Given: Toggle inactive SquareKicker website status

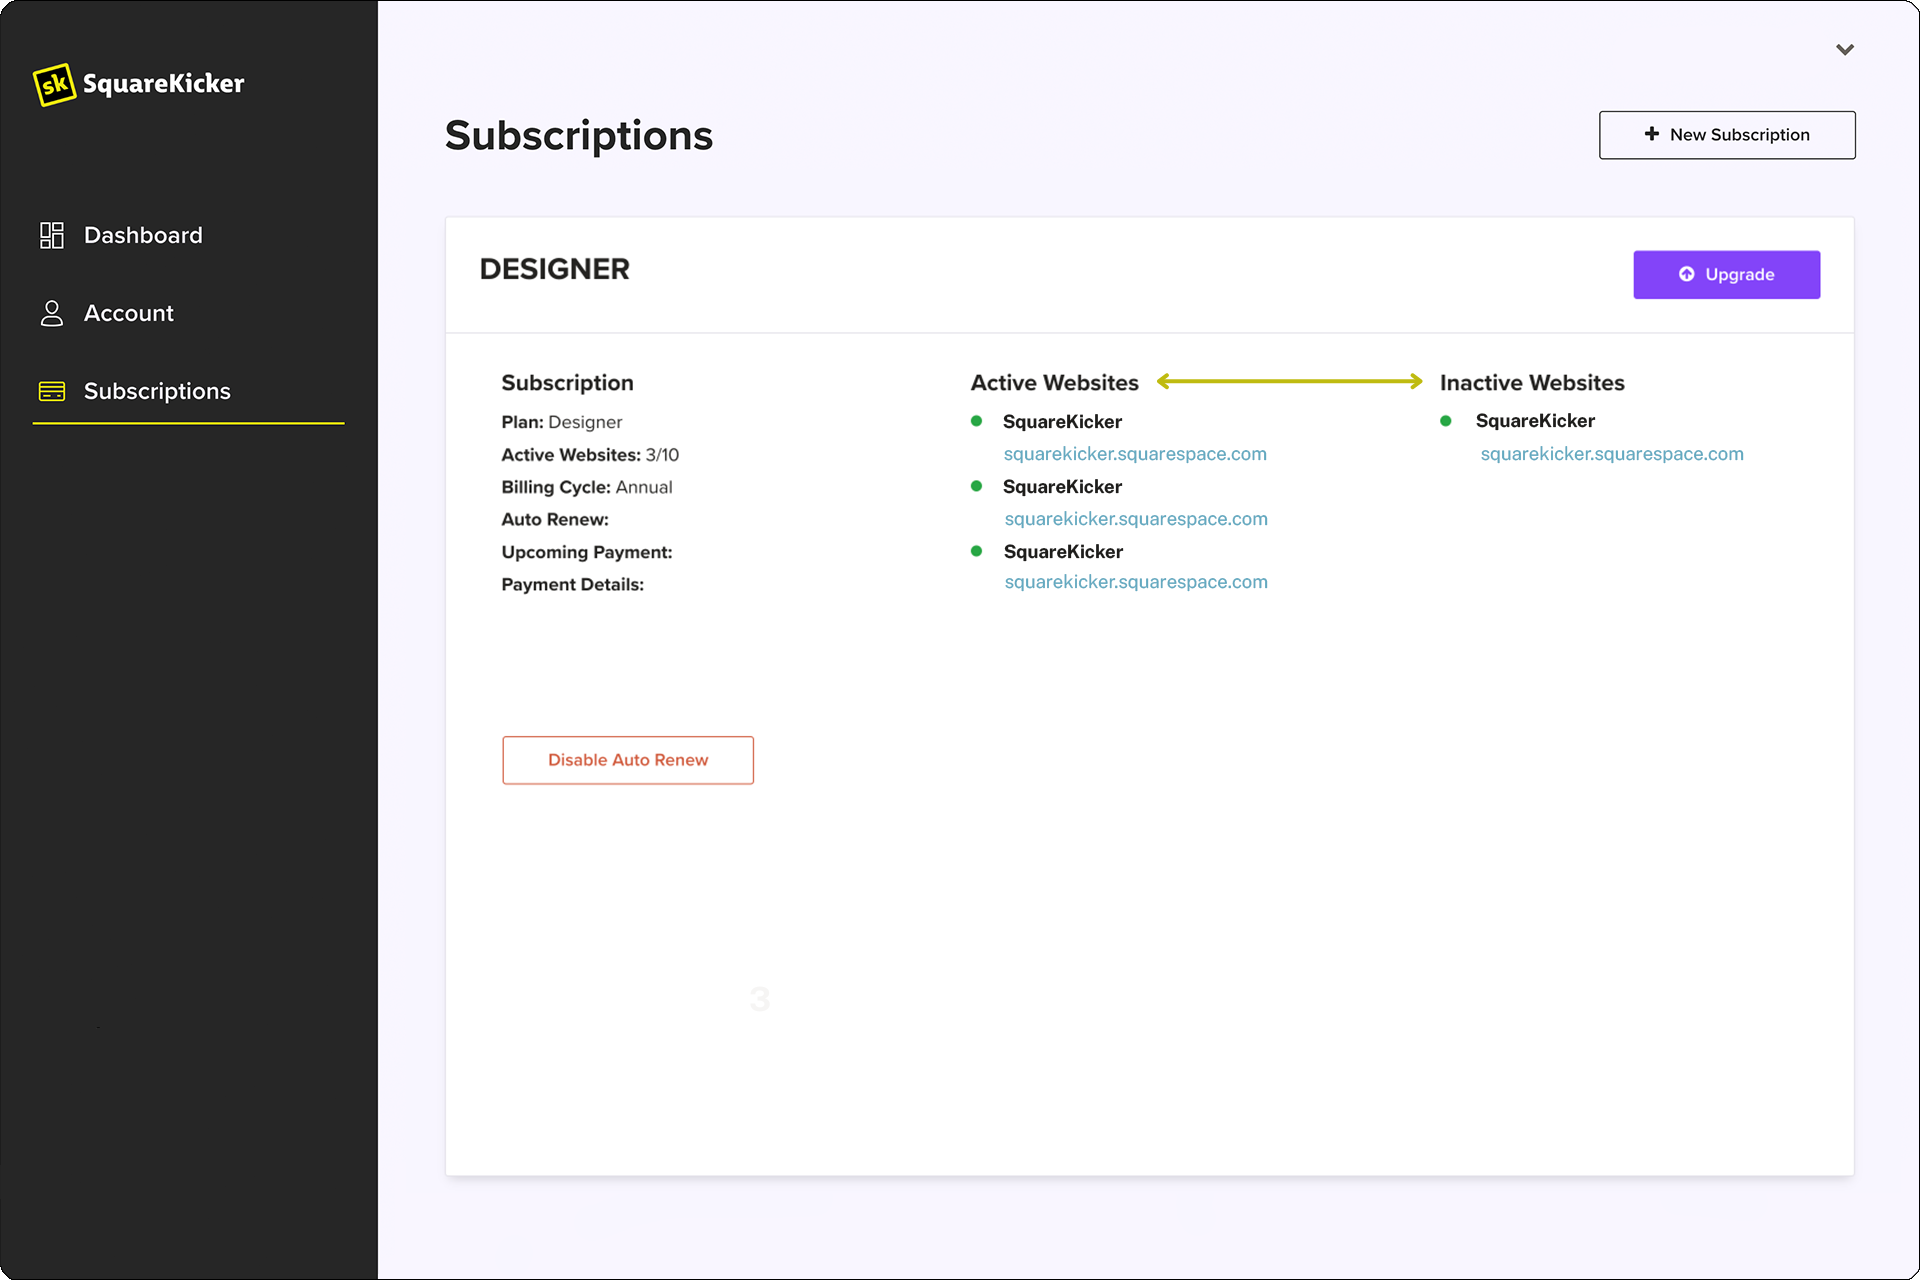Looking at the screenshot, I should tap(1450, 420).
